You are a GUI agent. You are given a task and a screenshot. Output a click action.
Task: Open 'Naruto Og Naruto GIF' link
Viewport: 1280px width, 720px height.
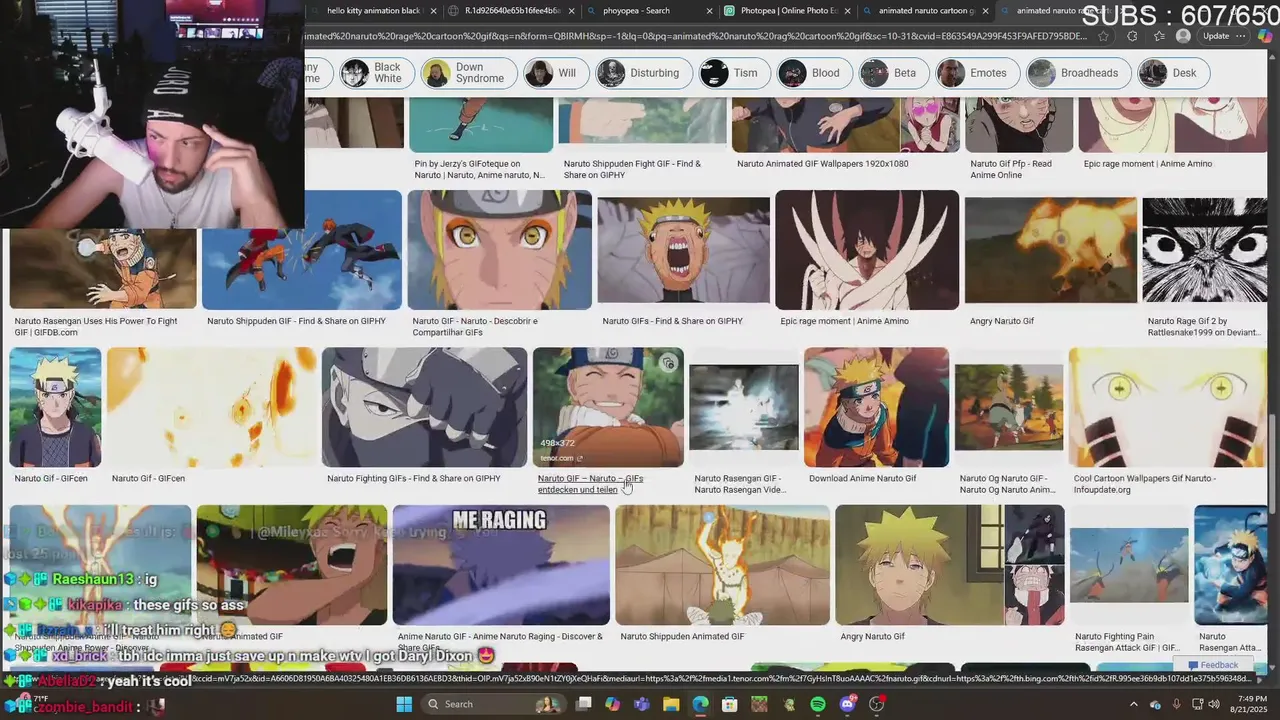click(x=1007, y=484)
